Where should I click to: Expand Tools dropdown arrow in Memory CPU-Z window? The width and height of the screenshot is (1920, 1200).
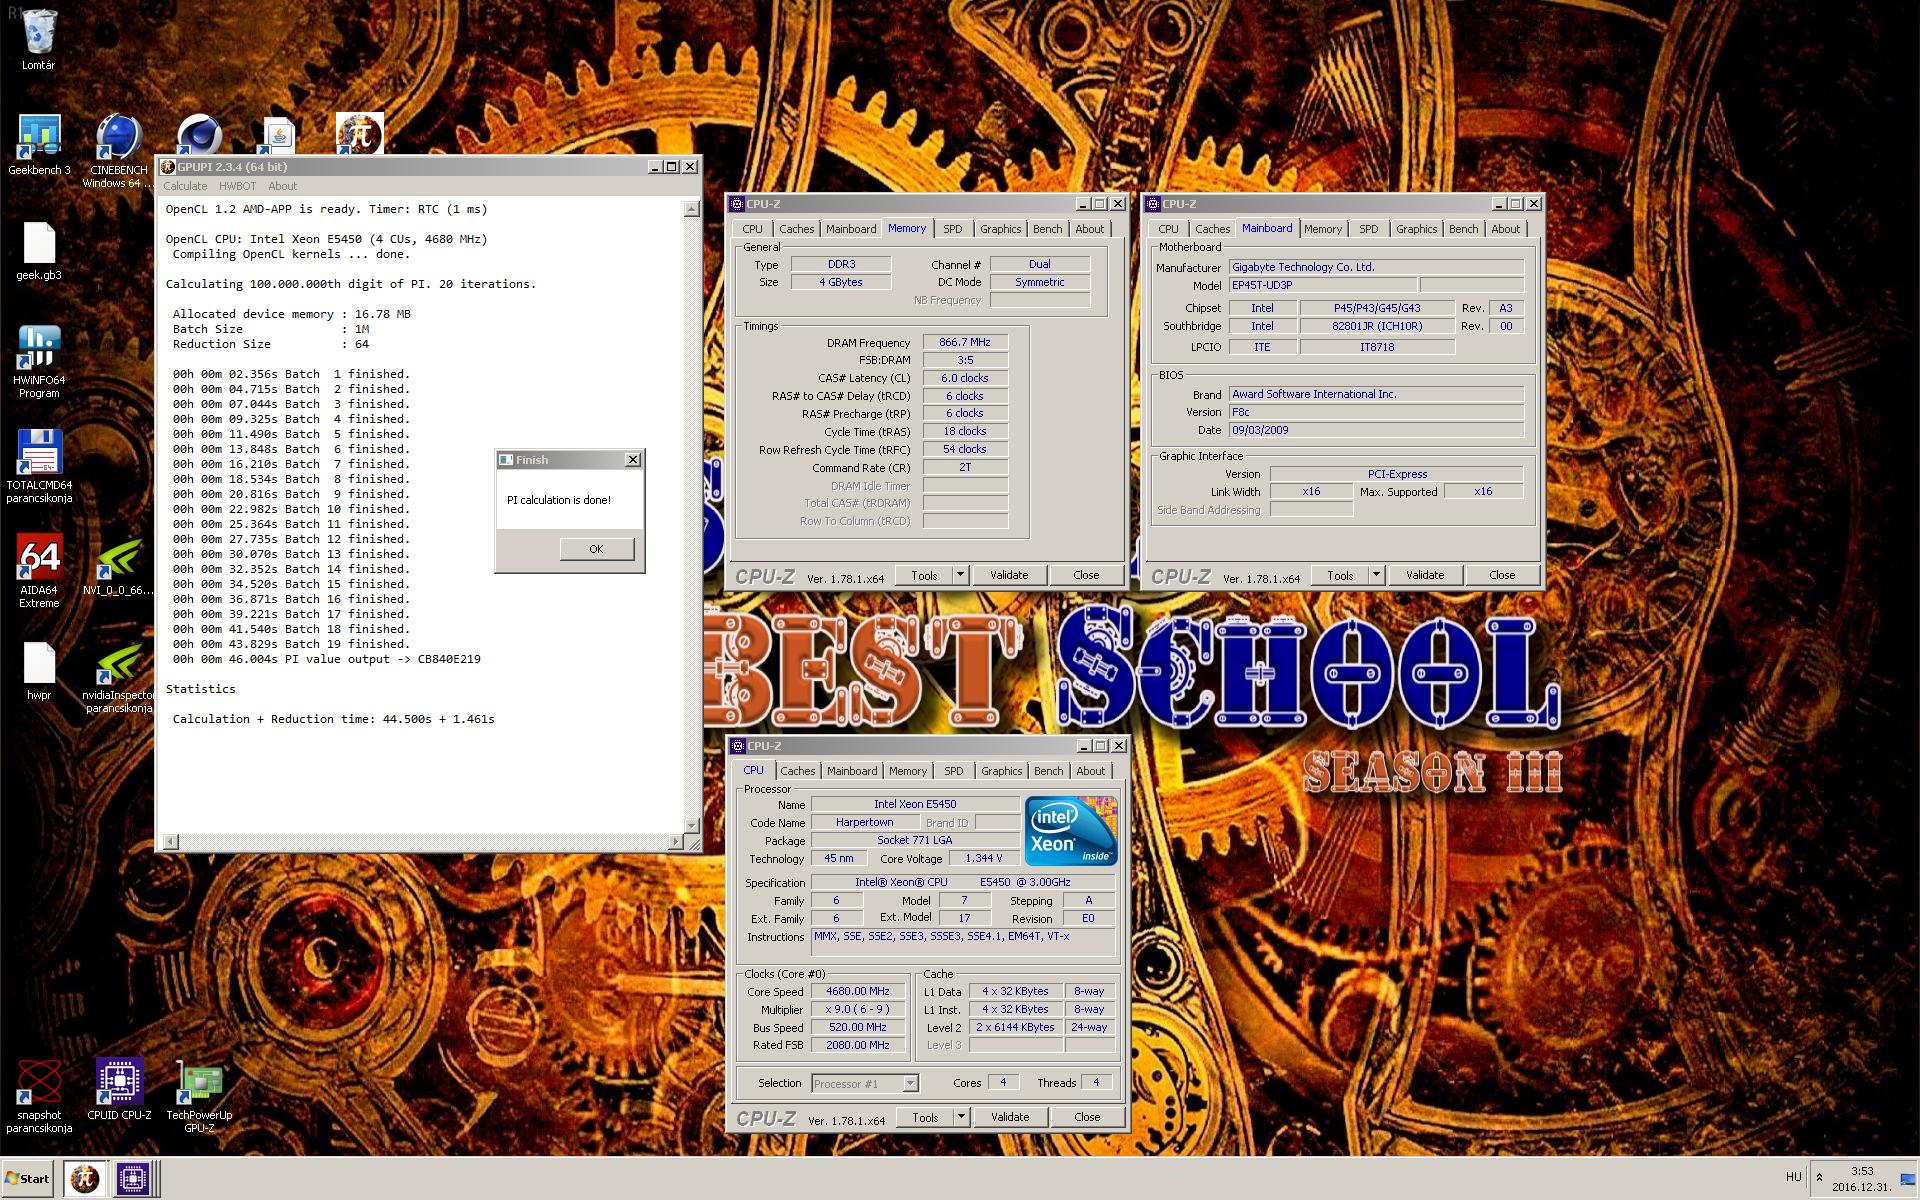click(960, 575)
